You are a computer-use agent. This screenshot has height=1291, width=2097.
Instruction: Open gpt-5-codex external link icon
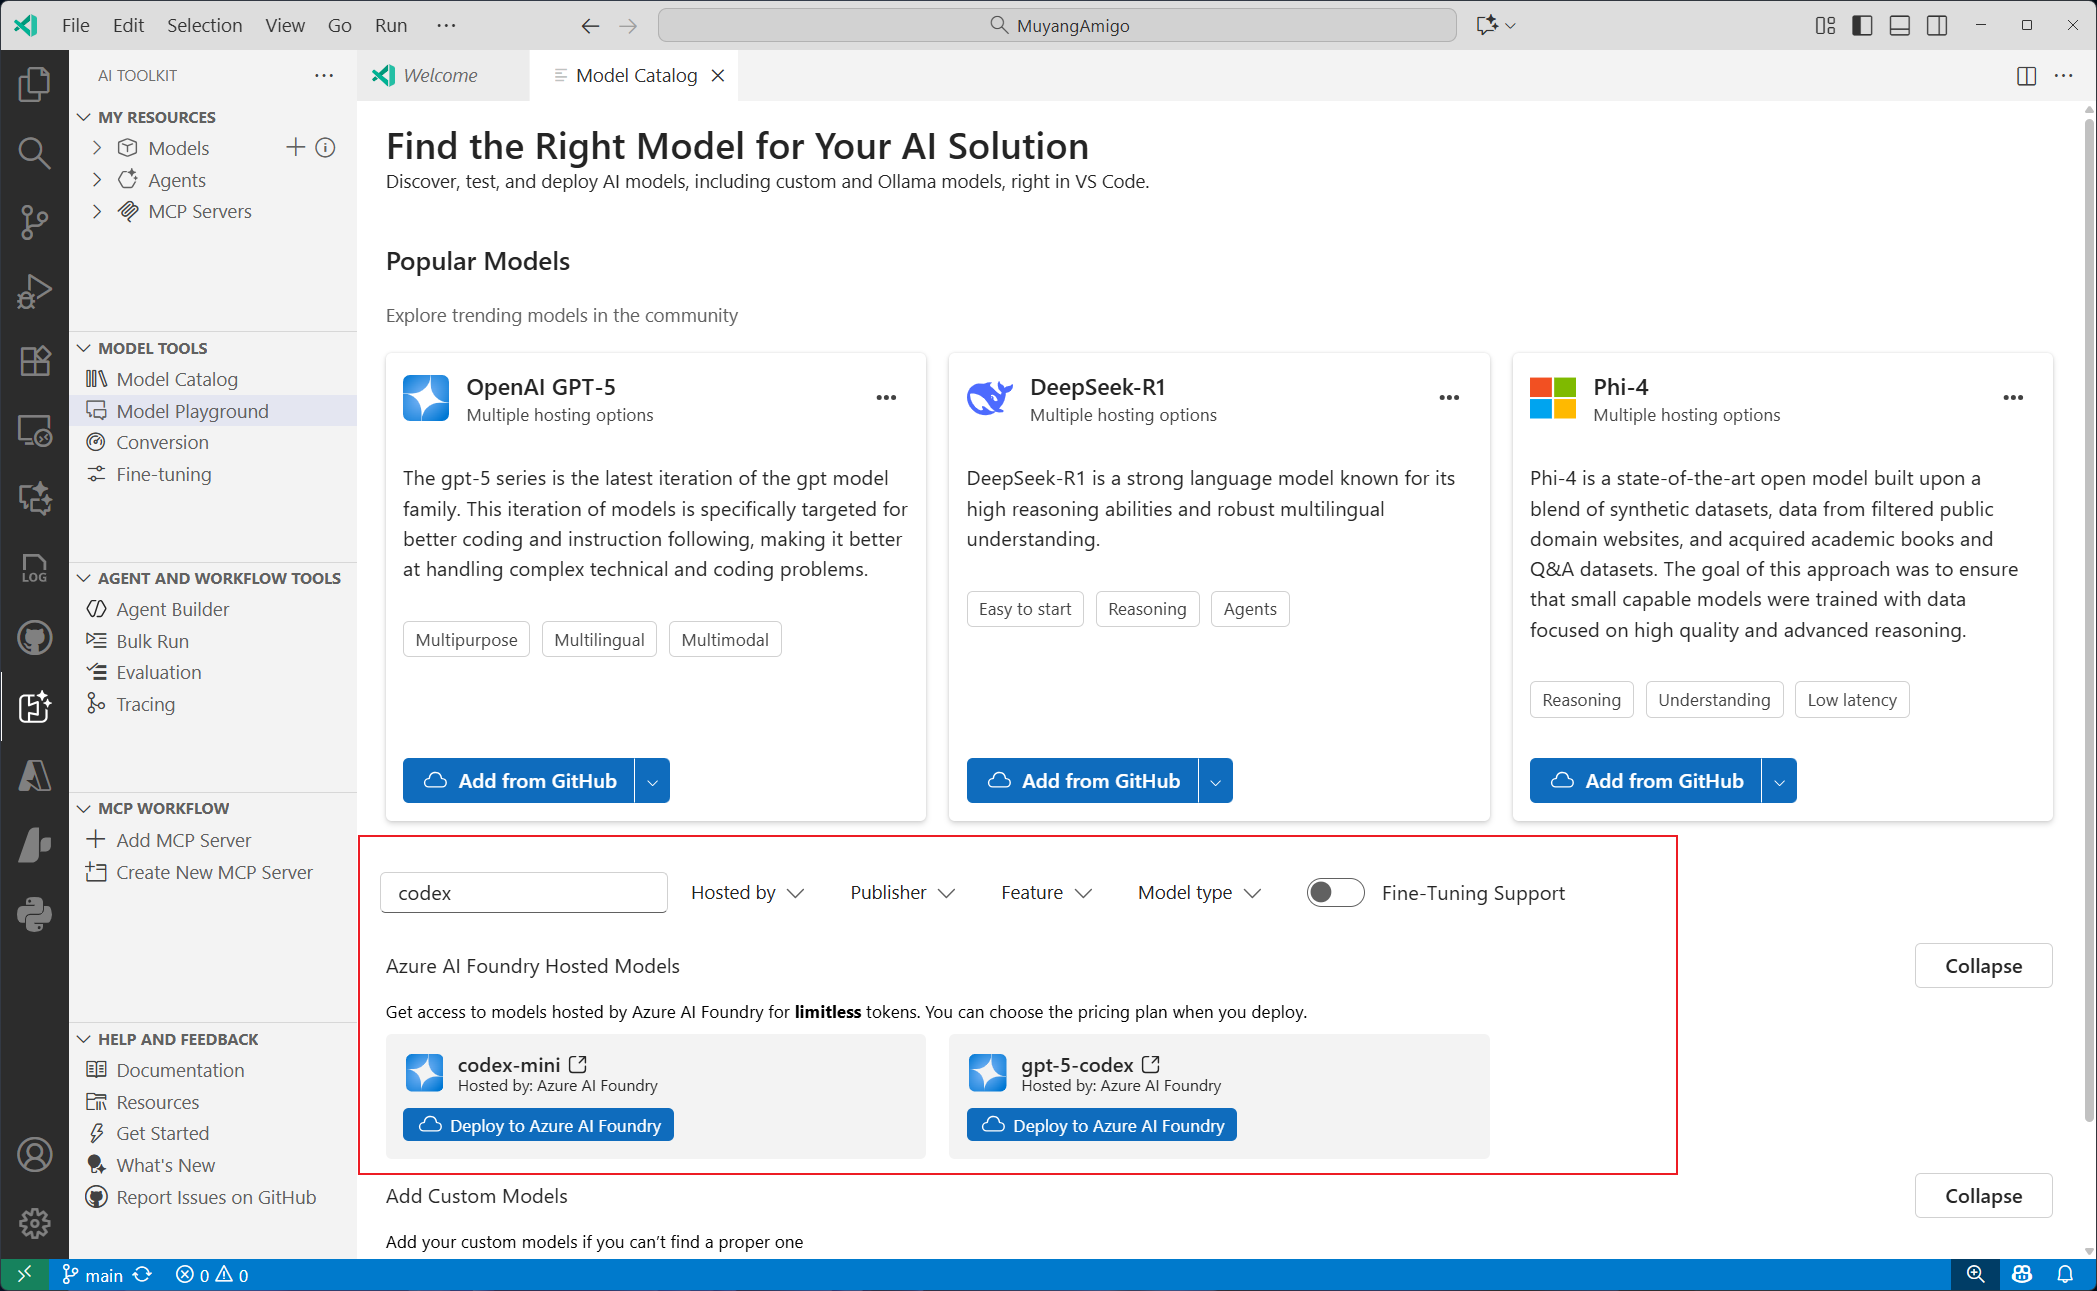click(x=1151, y=1064)
